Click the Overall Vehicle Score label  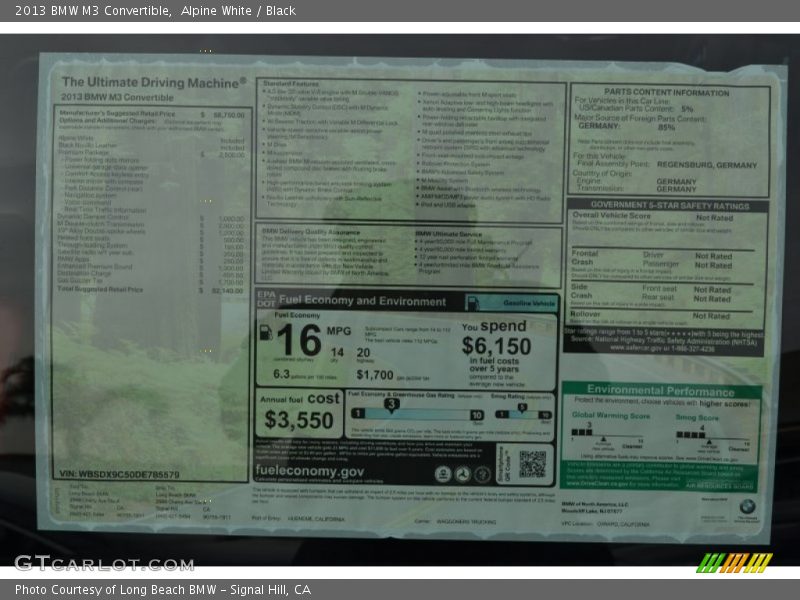tap(611, 215)
